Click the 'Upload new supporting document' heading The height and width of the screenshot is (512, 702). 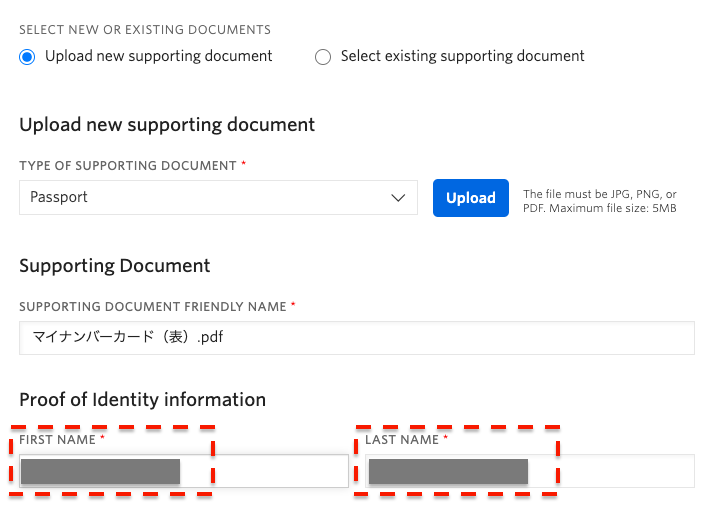[x=167, y=125]
